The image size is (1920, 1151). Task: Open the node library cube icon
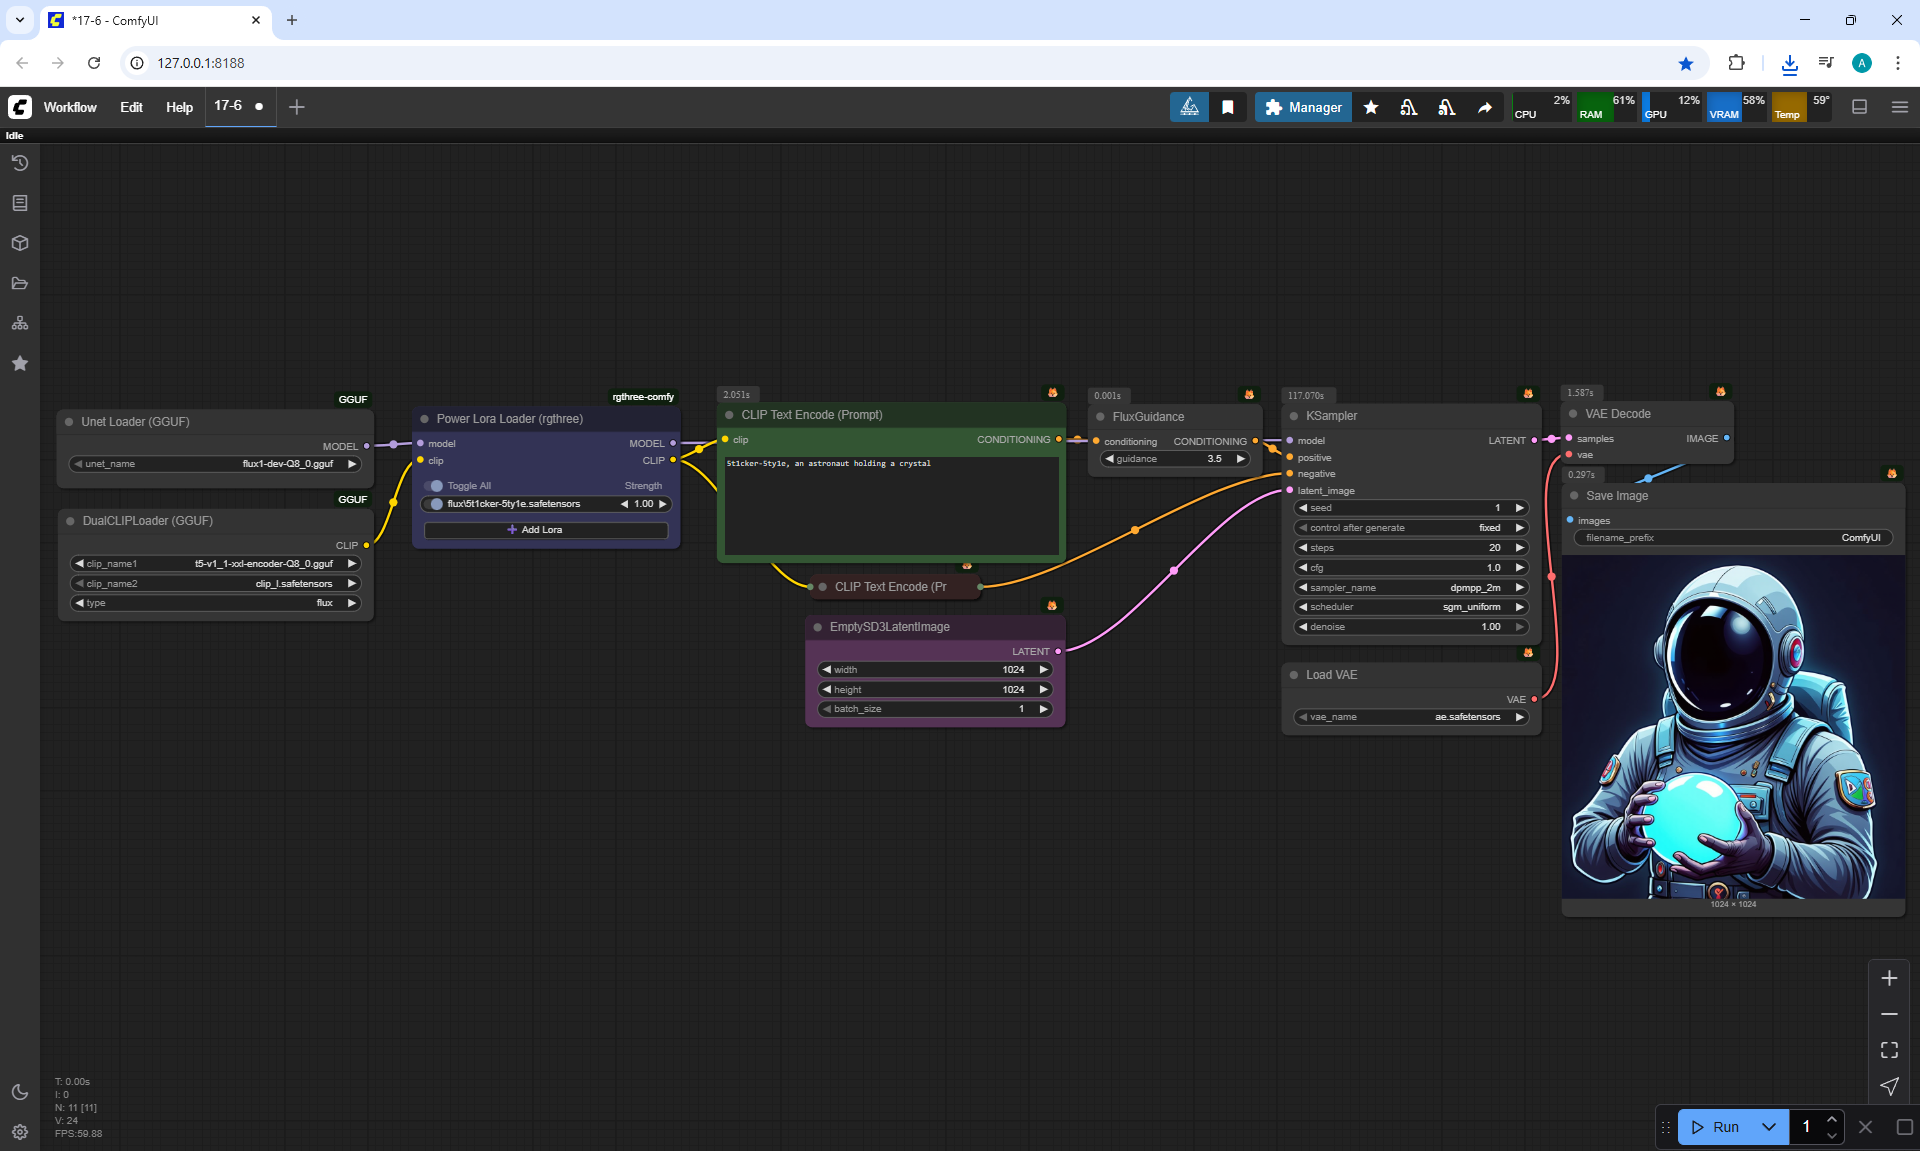(x=20, y=243)
